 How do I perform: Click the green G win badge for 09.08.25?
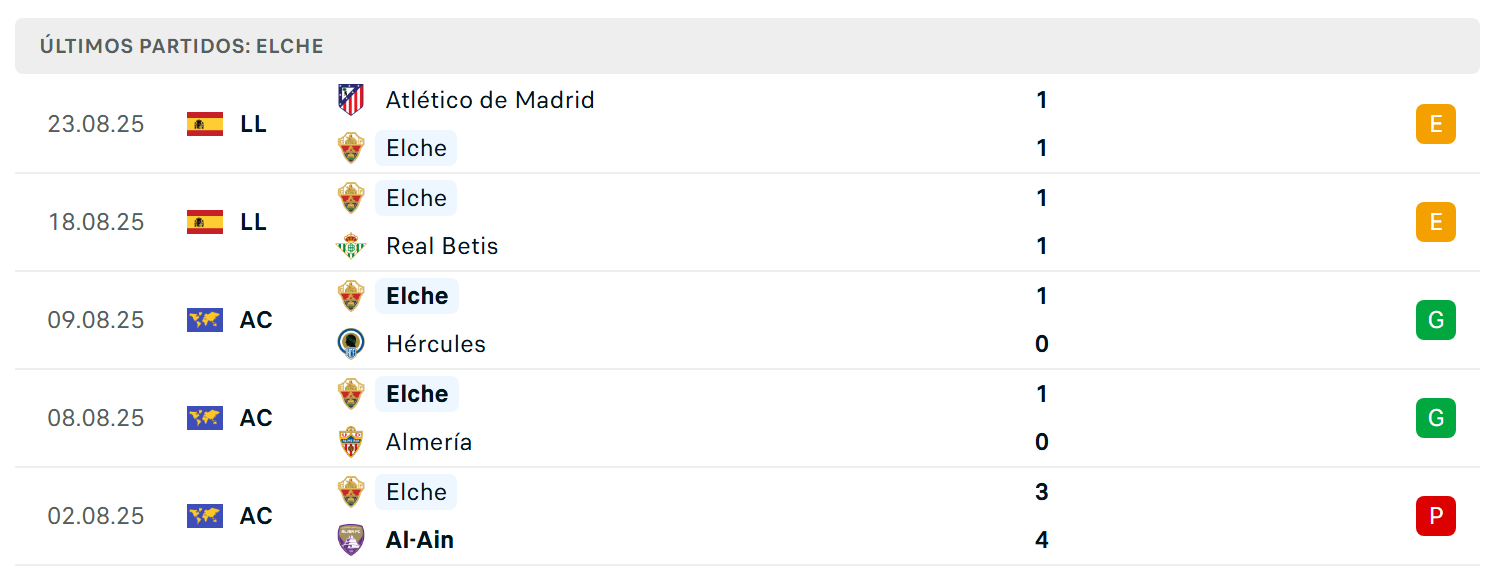[x=1436, y=320]
